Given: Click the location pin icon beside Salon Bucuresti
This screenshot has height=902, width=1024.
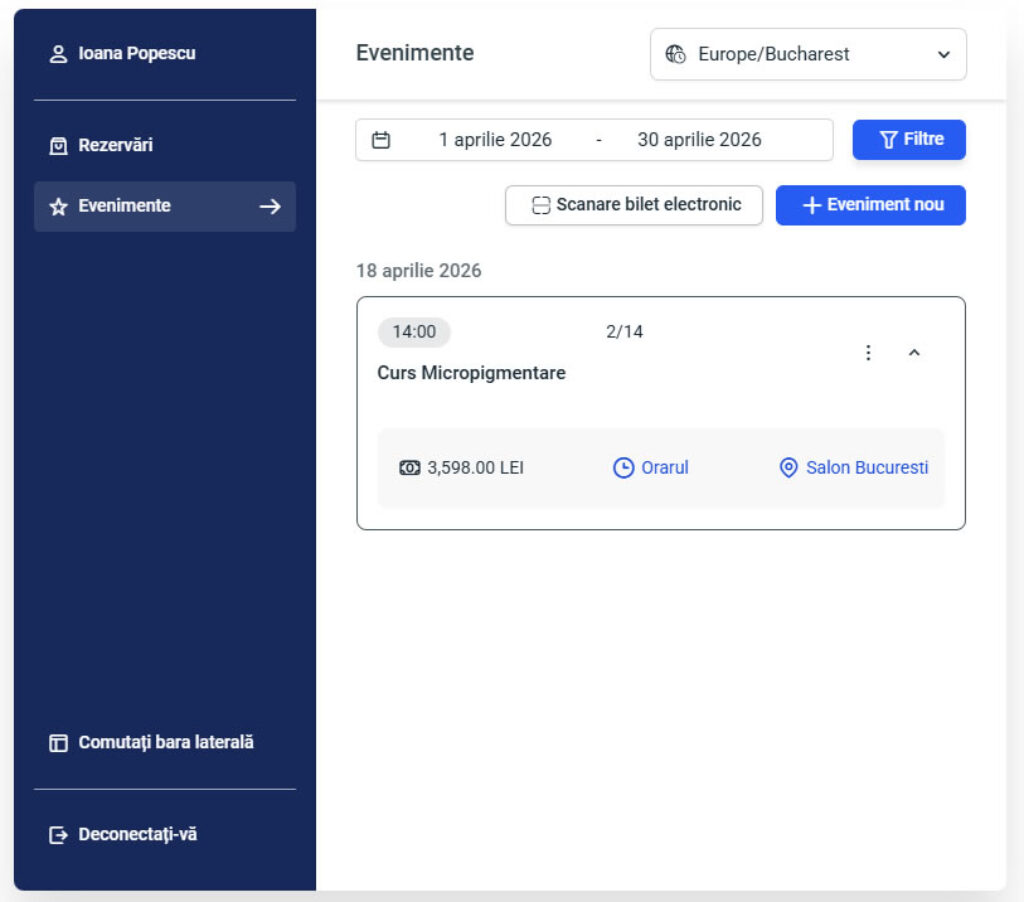Looking at the screenshot, I should 788,467.
